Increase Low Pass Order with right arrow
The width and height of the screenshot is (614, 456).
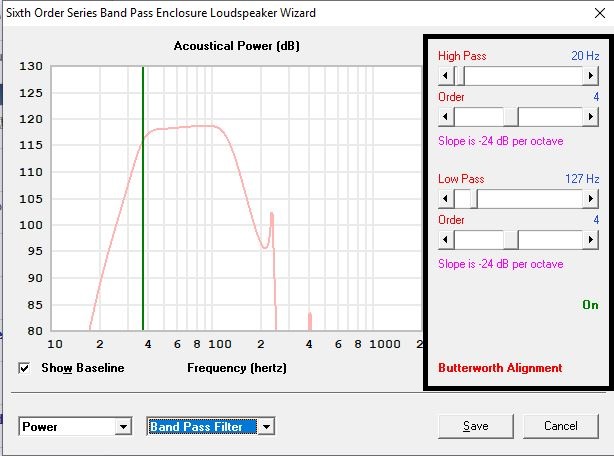[591, 240]
